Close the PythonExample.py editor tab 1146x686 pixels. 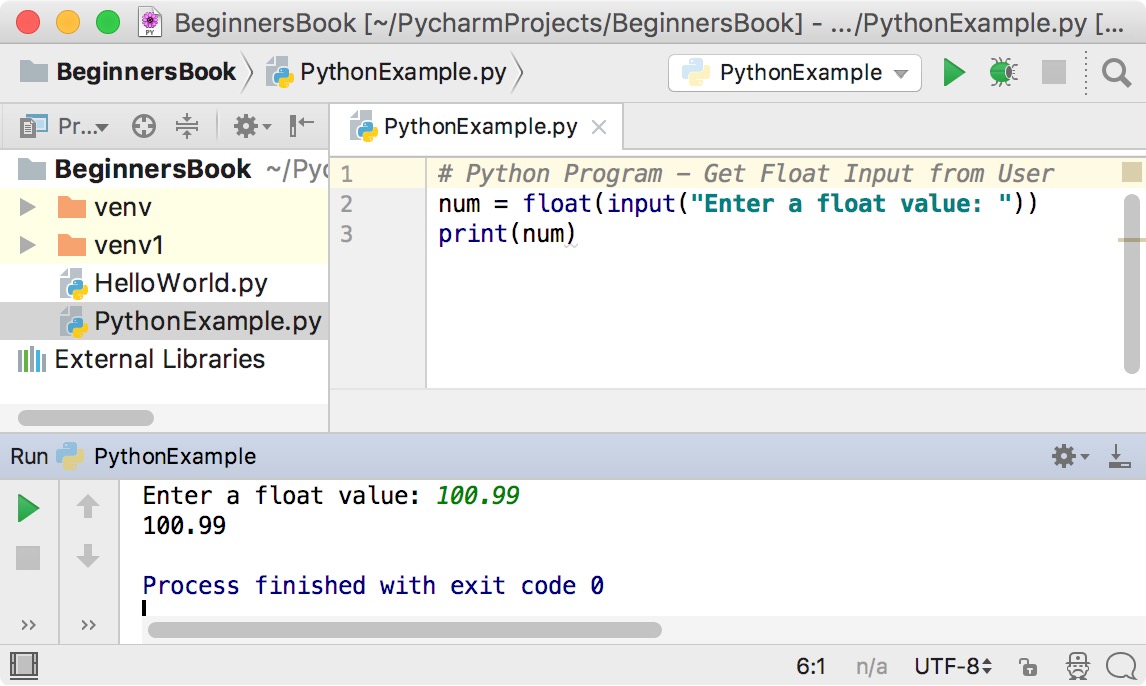pos(599,127)
